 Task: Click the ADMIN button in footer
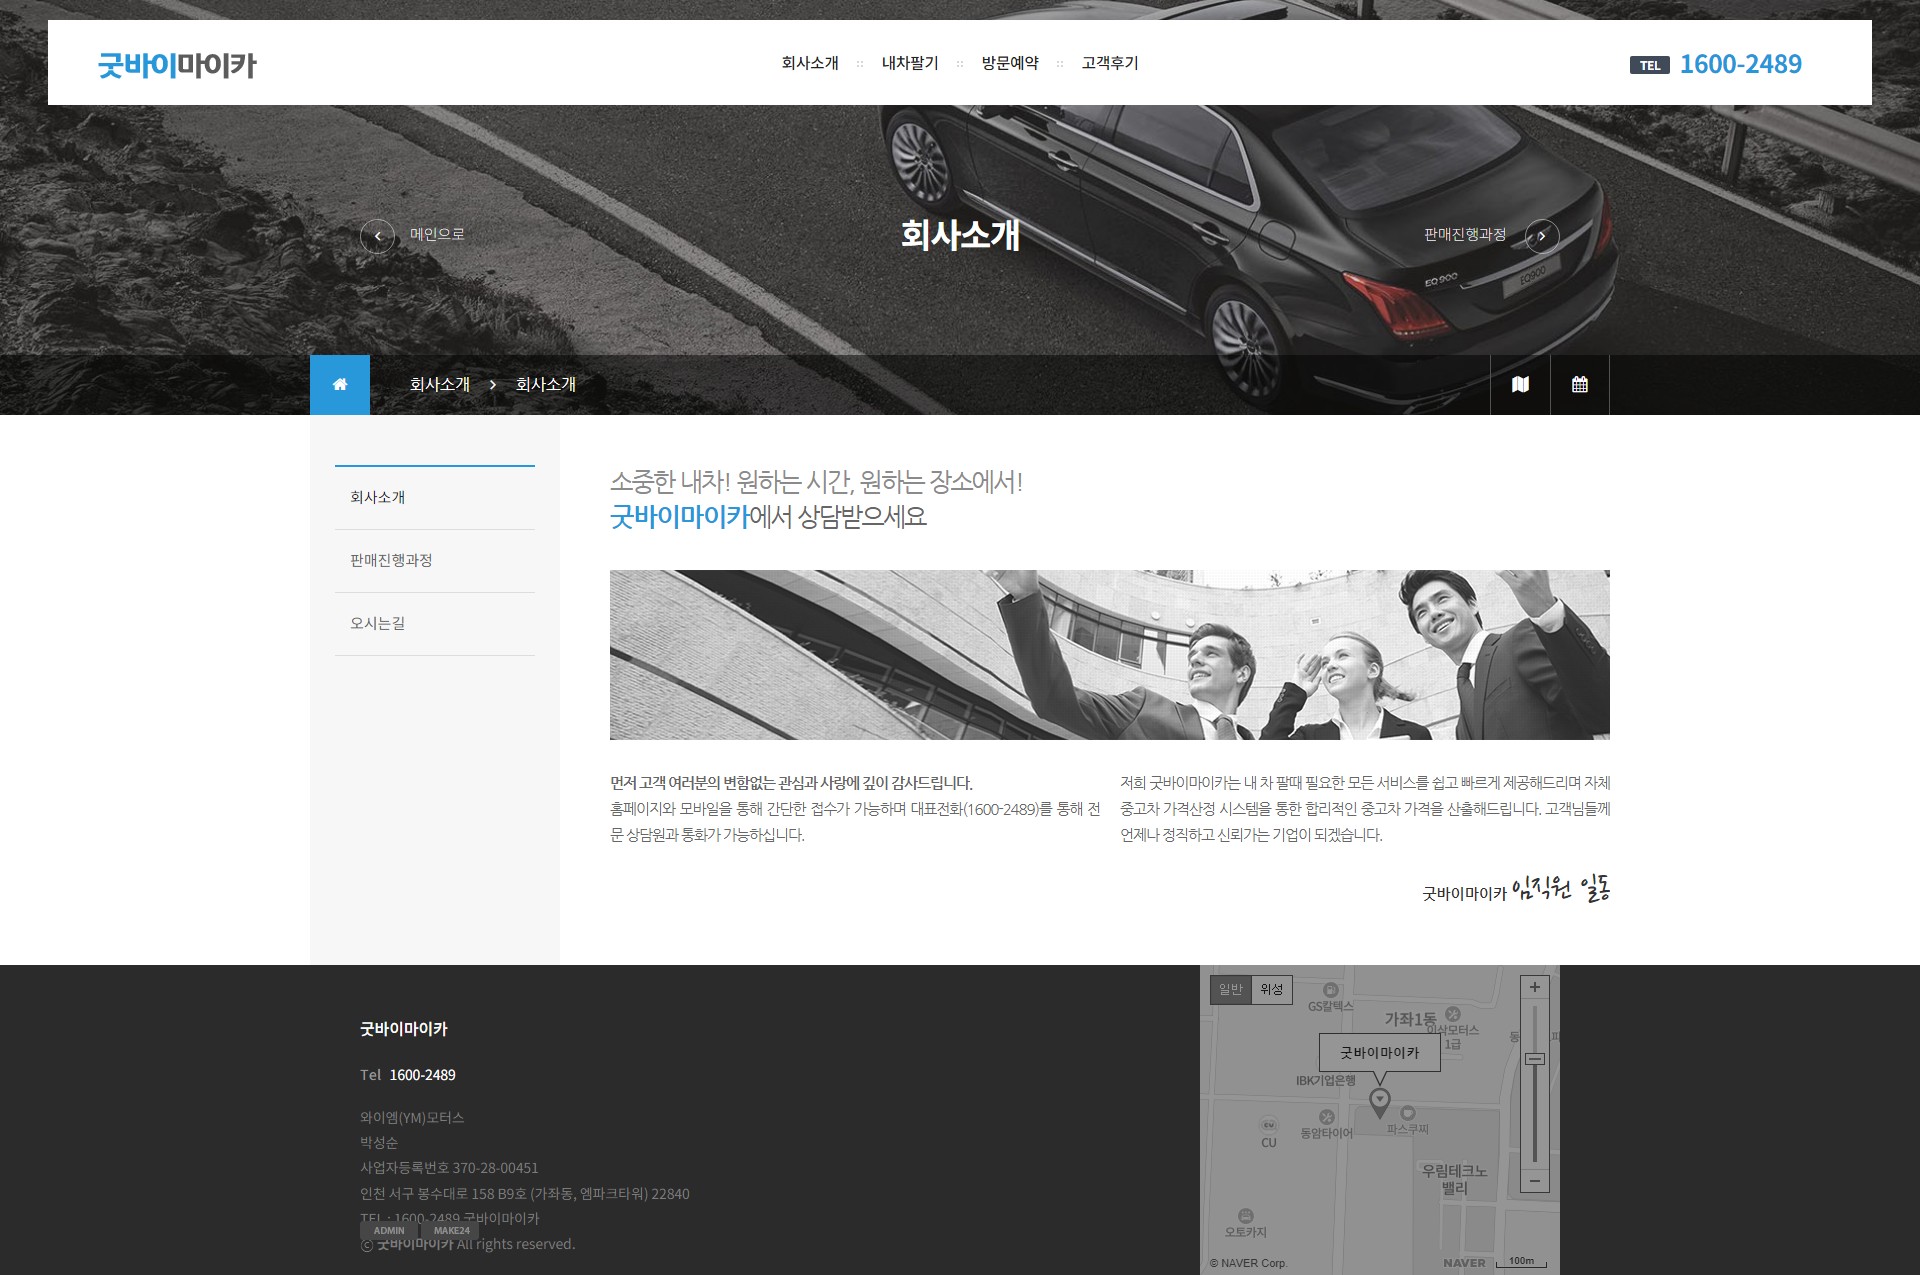[x=389, y=1231]
